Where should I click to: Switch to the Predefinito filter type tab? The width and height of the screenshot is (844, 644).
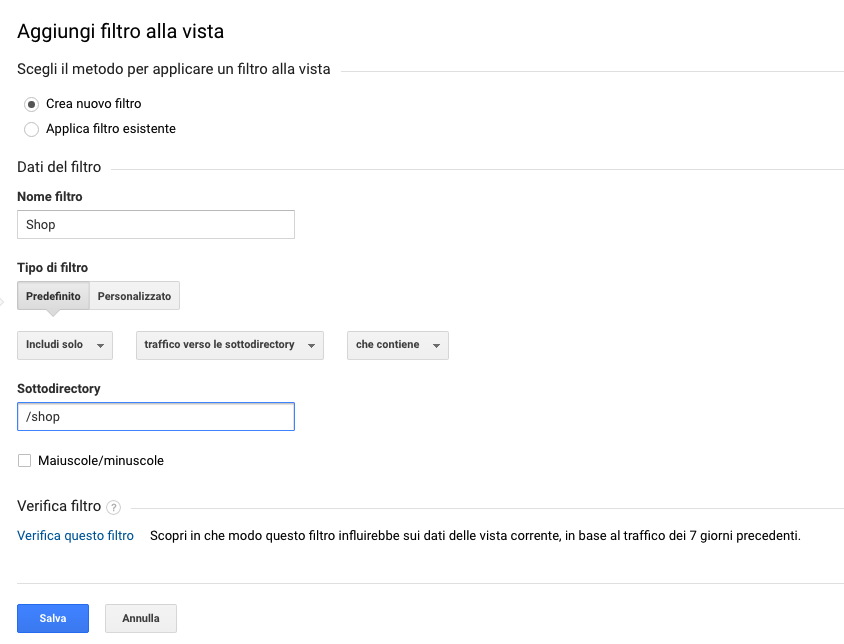tap(53, 296)
